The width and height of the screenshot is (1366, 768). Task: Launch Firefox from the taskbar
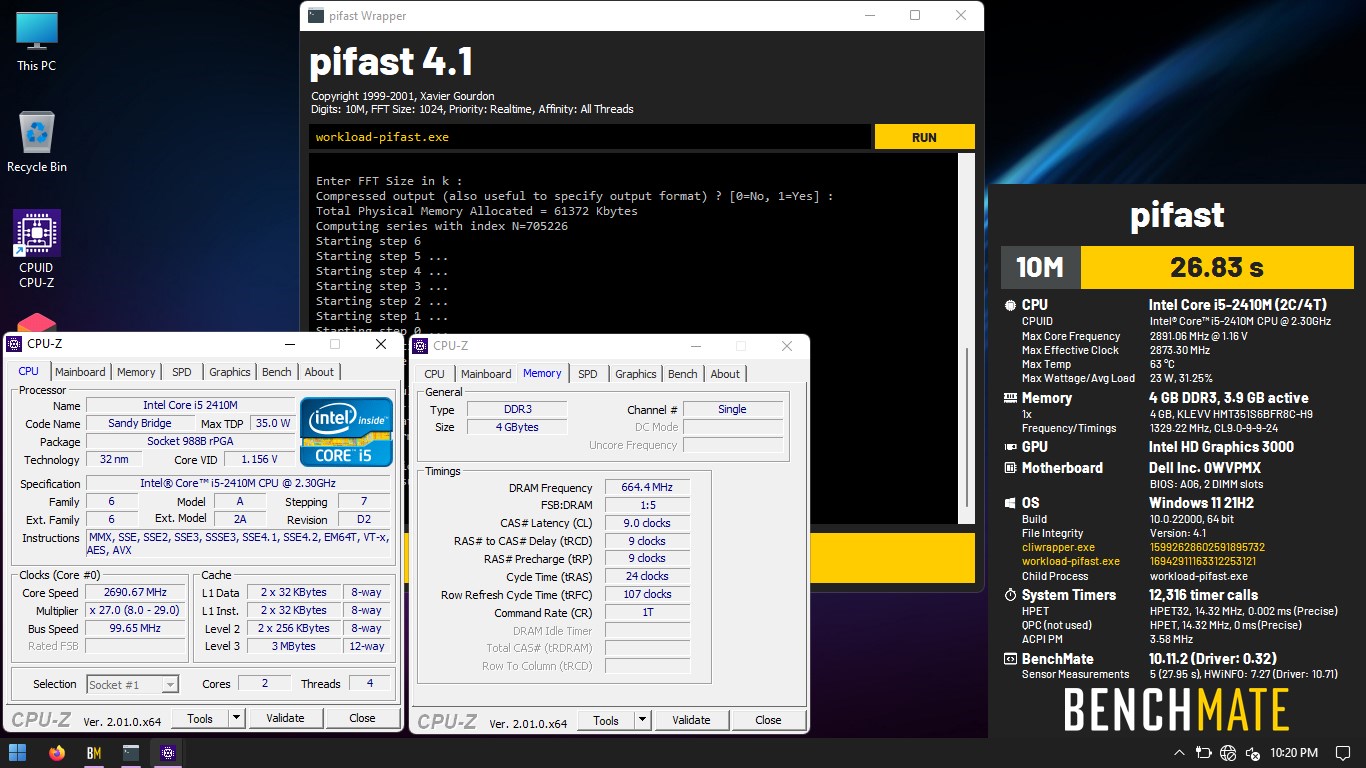point(56,753)
